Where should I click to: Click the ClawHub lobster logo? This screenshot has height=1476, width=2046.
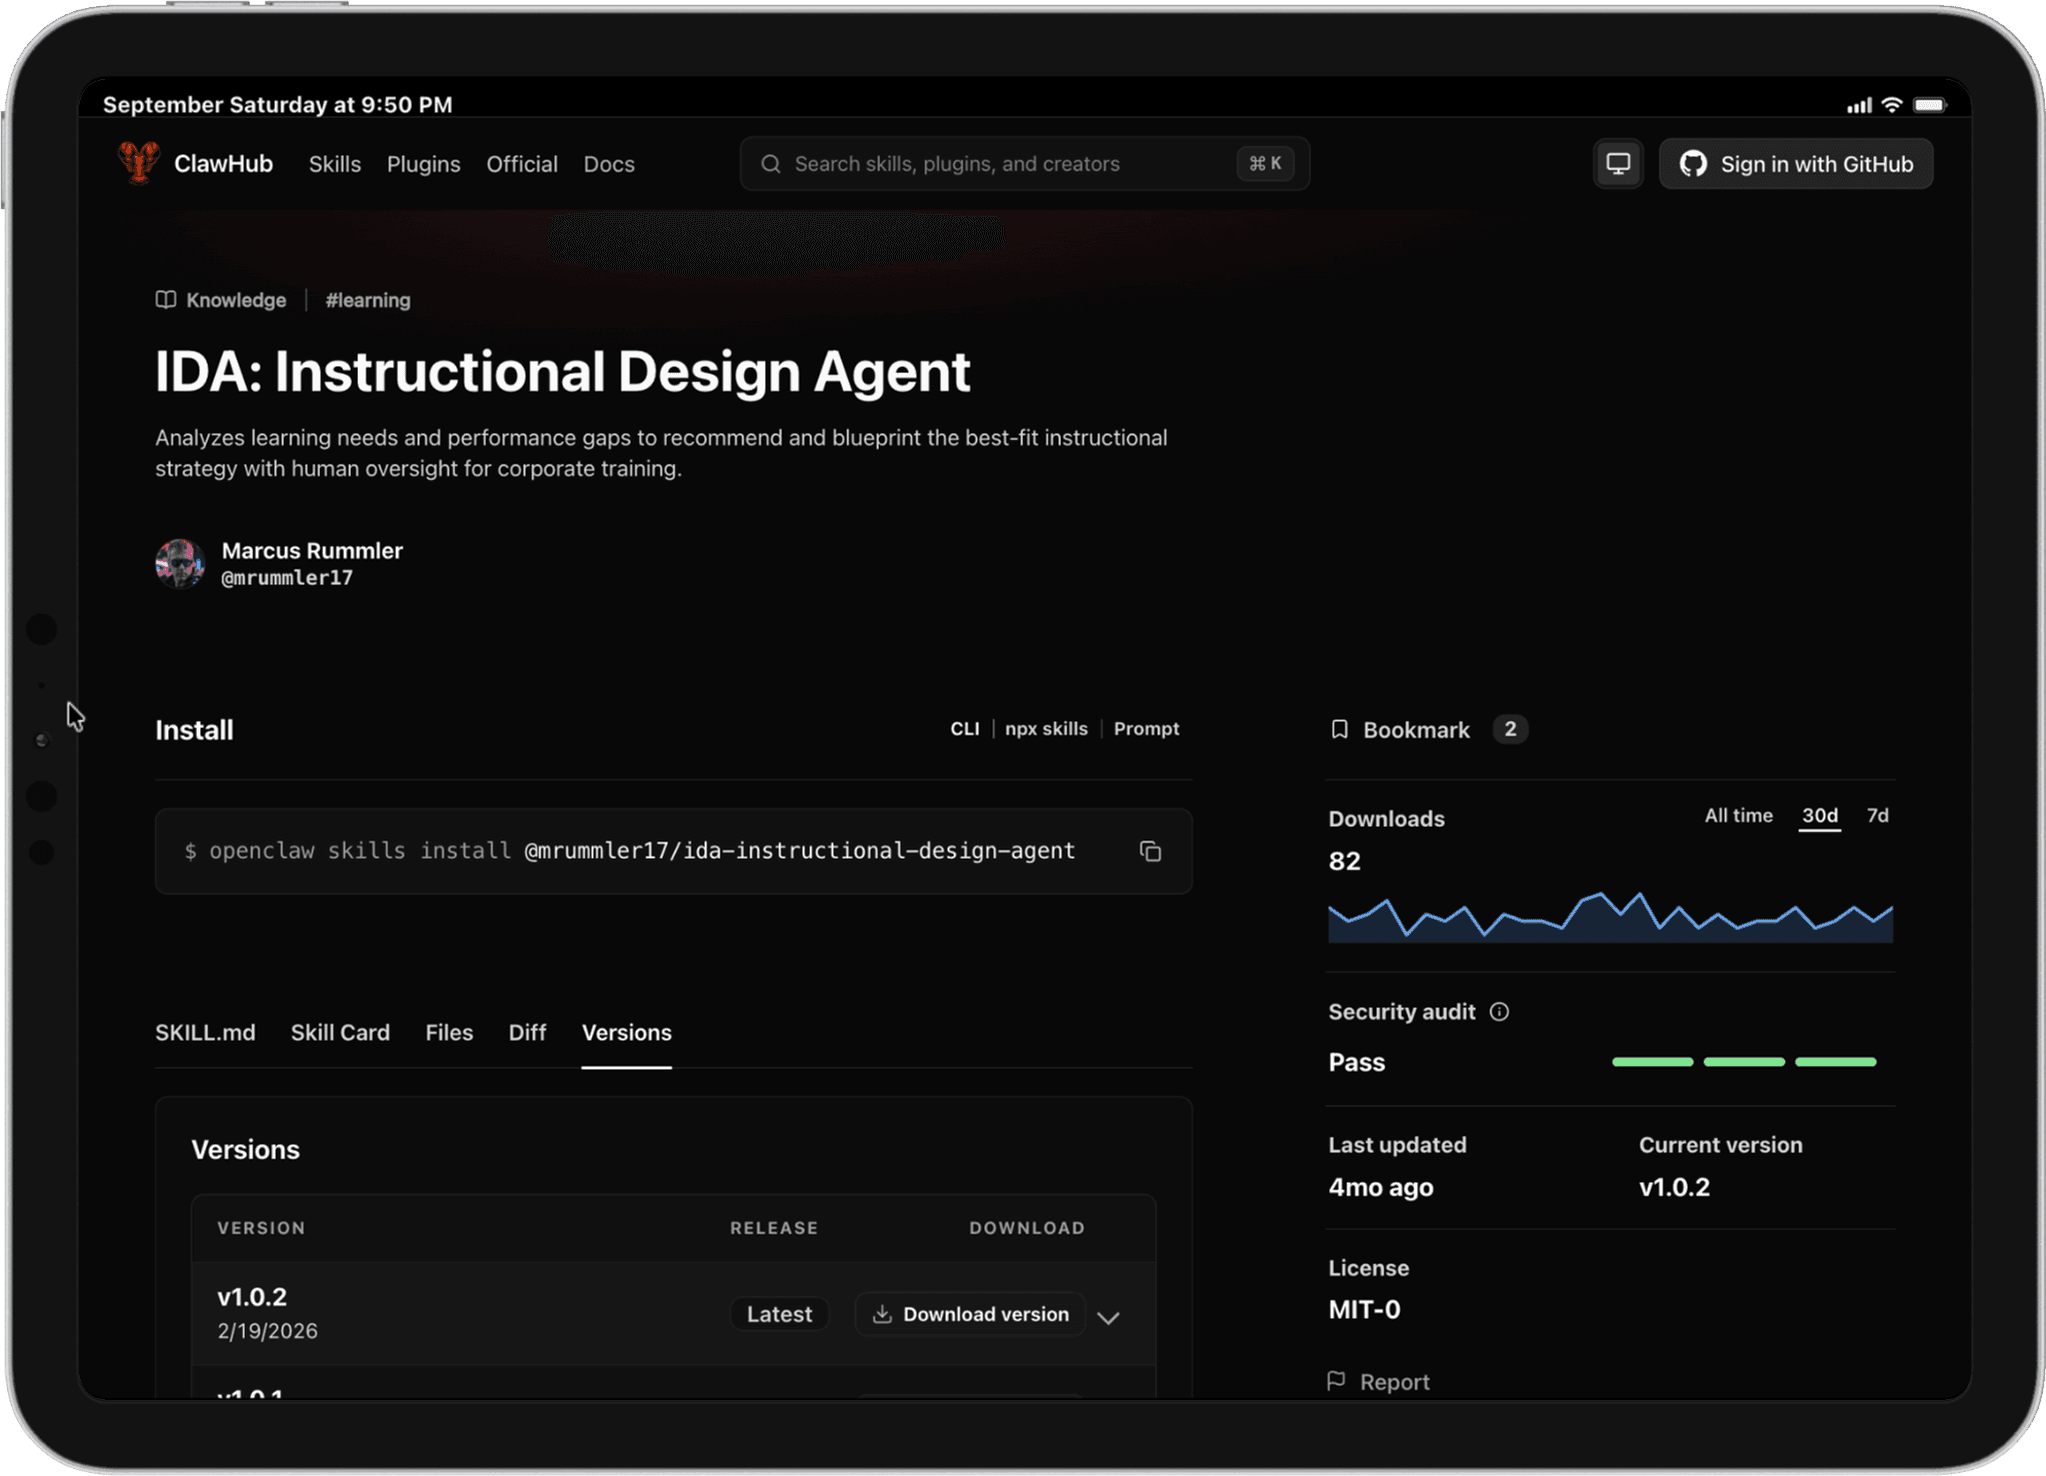tap(139, 163)
